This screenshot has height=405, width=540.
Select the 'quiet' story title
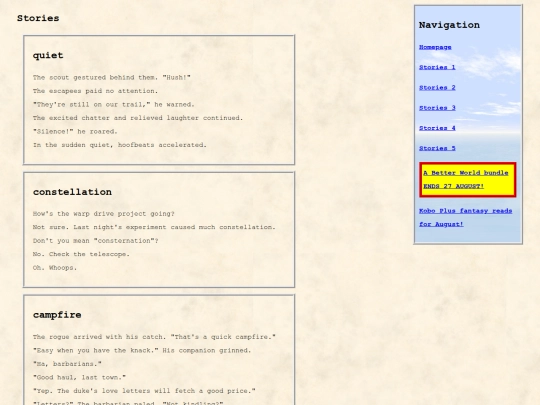[48, 55]
